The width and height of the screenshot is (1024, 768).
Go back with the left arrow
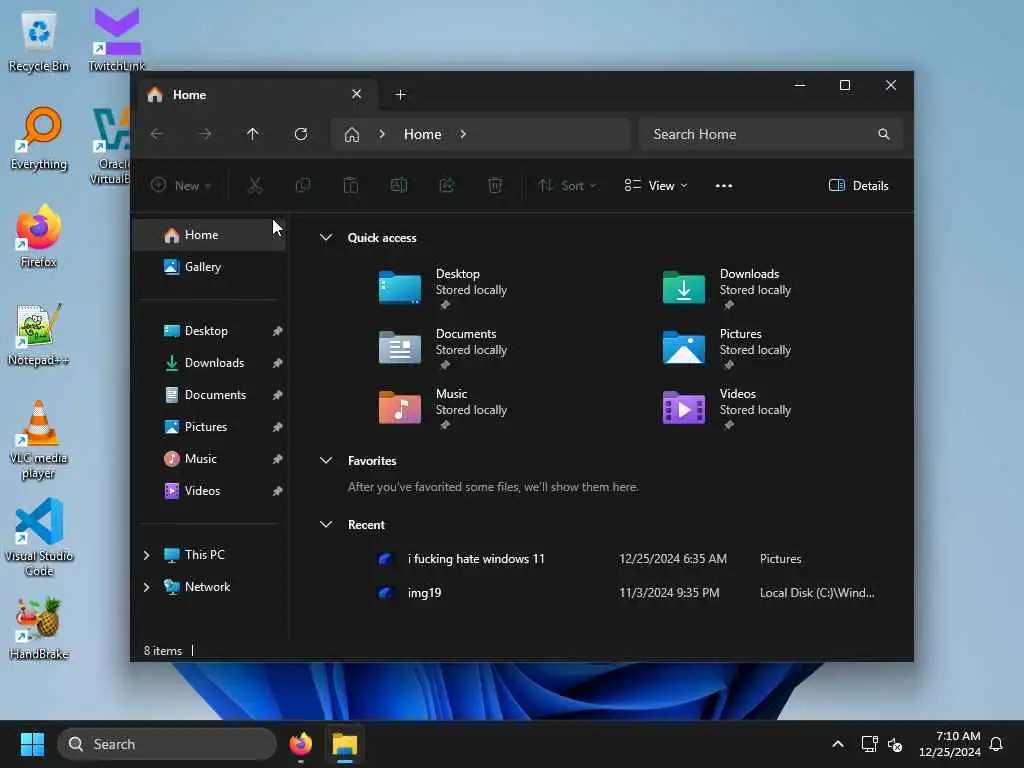pos(157,135)
